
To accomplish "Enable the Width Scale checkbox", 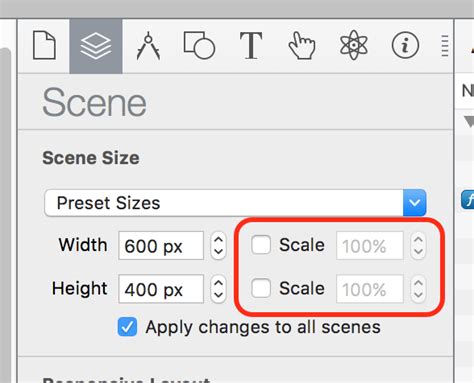I will pos(261,245).
